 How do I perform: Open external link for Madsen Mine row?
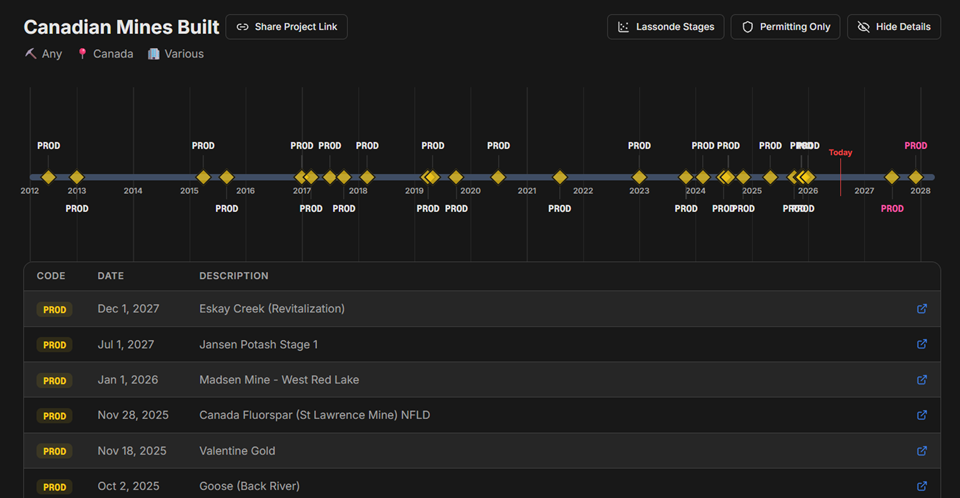(921, 380)
